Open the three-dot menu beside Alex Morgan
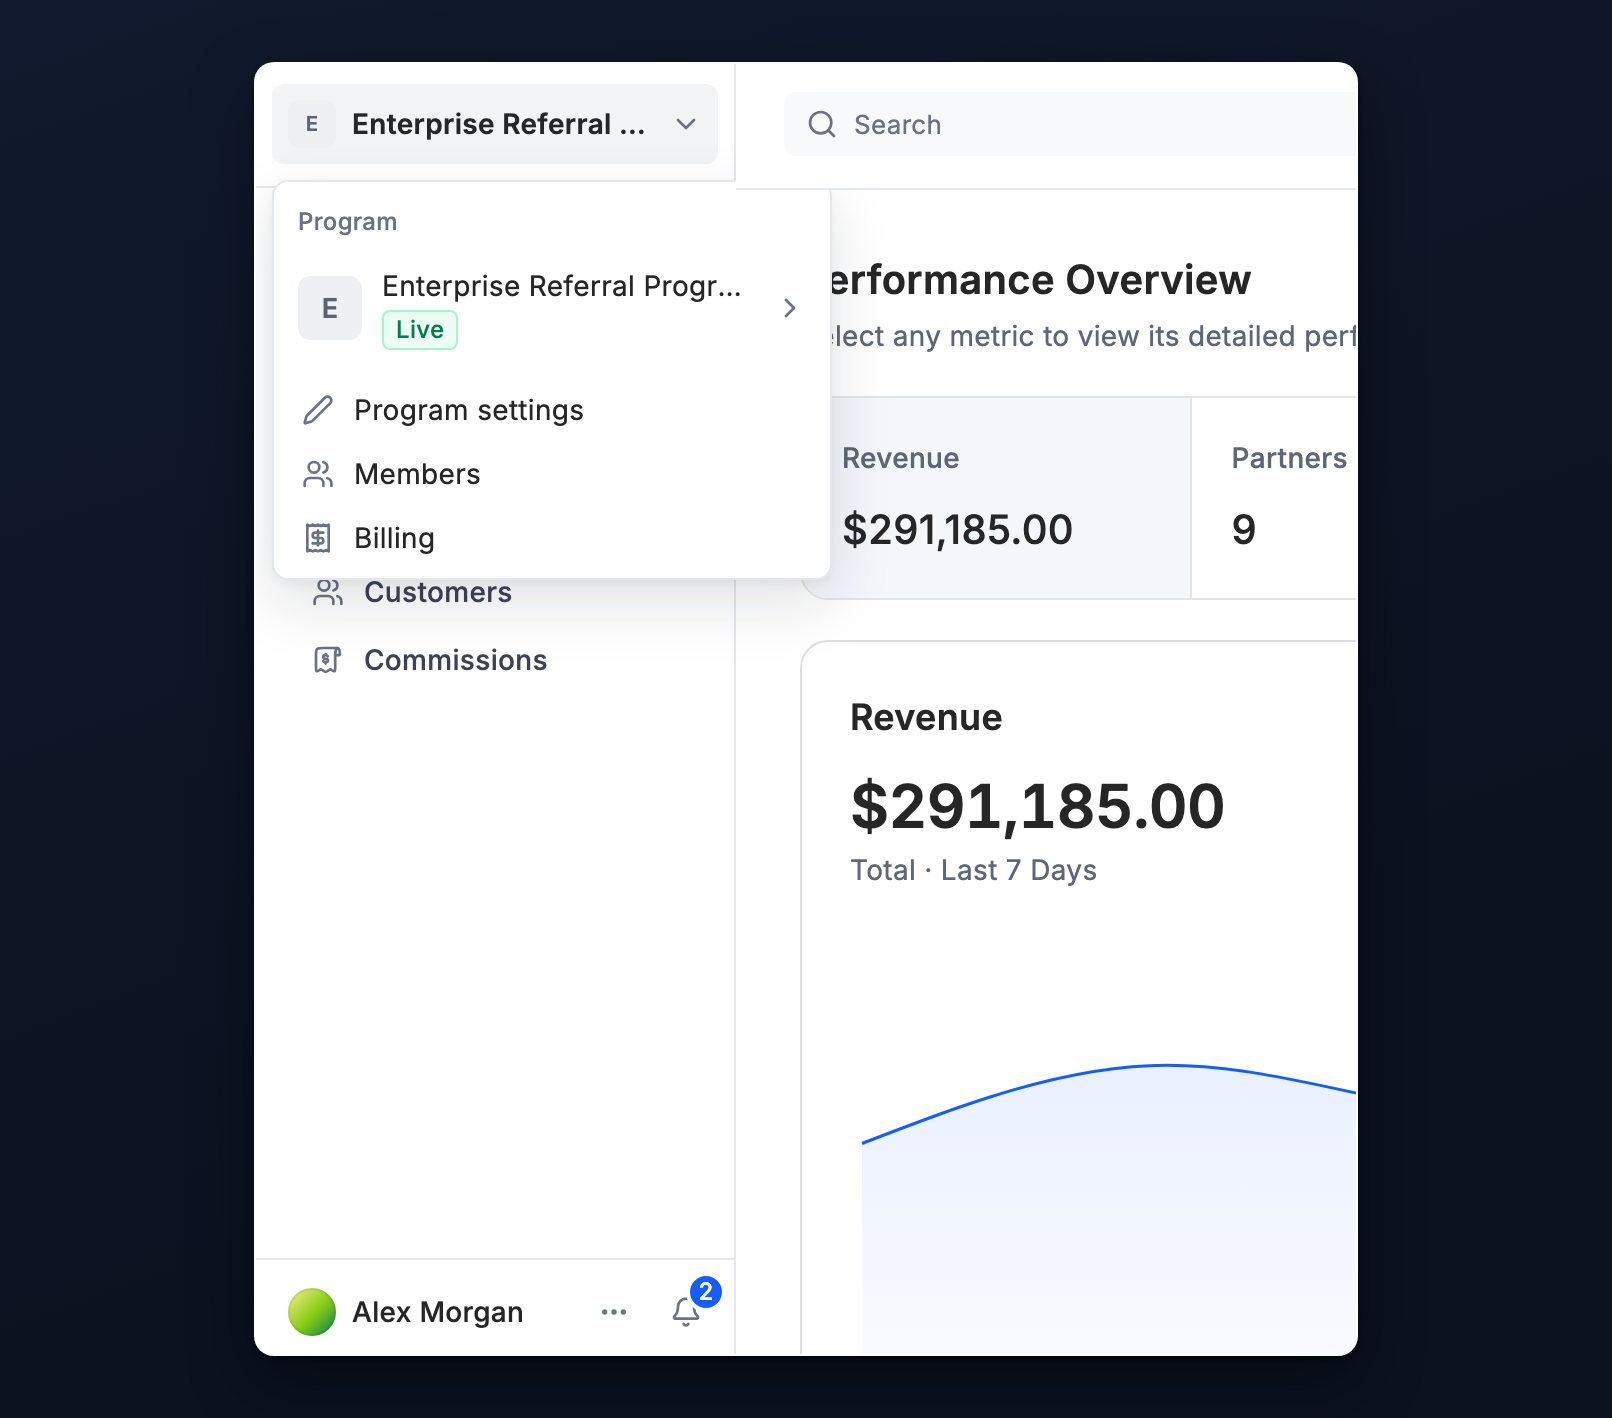 point(614,1312)
